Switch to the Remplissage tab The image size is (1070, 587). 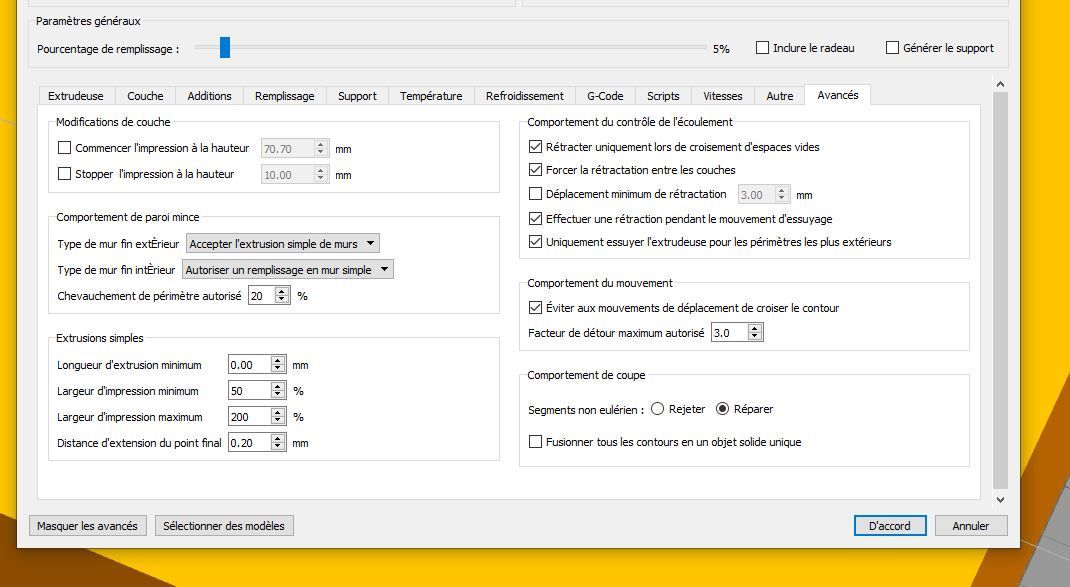pyautogui.click(x=285, y=96)
